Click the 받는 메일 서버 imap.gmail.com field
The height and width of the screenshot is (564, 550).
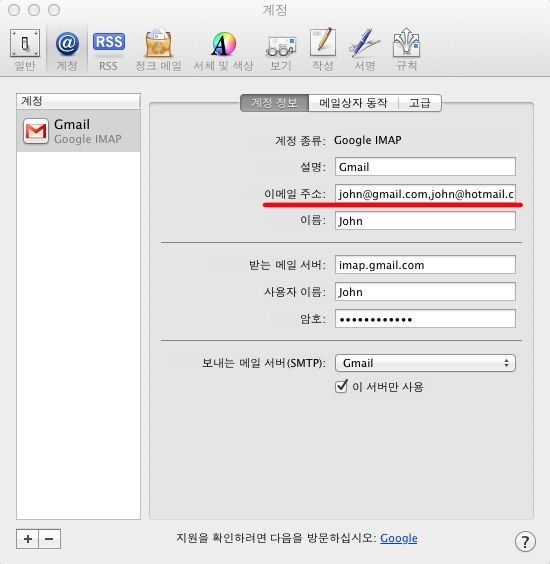point(425,265)
